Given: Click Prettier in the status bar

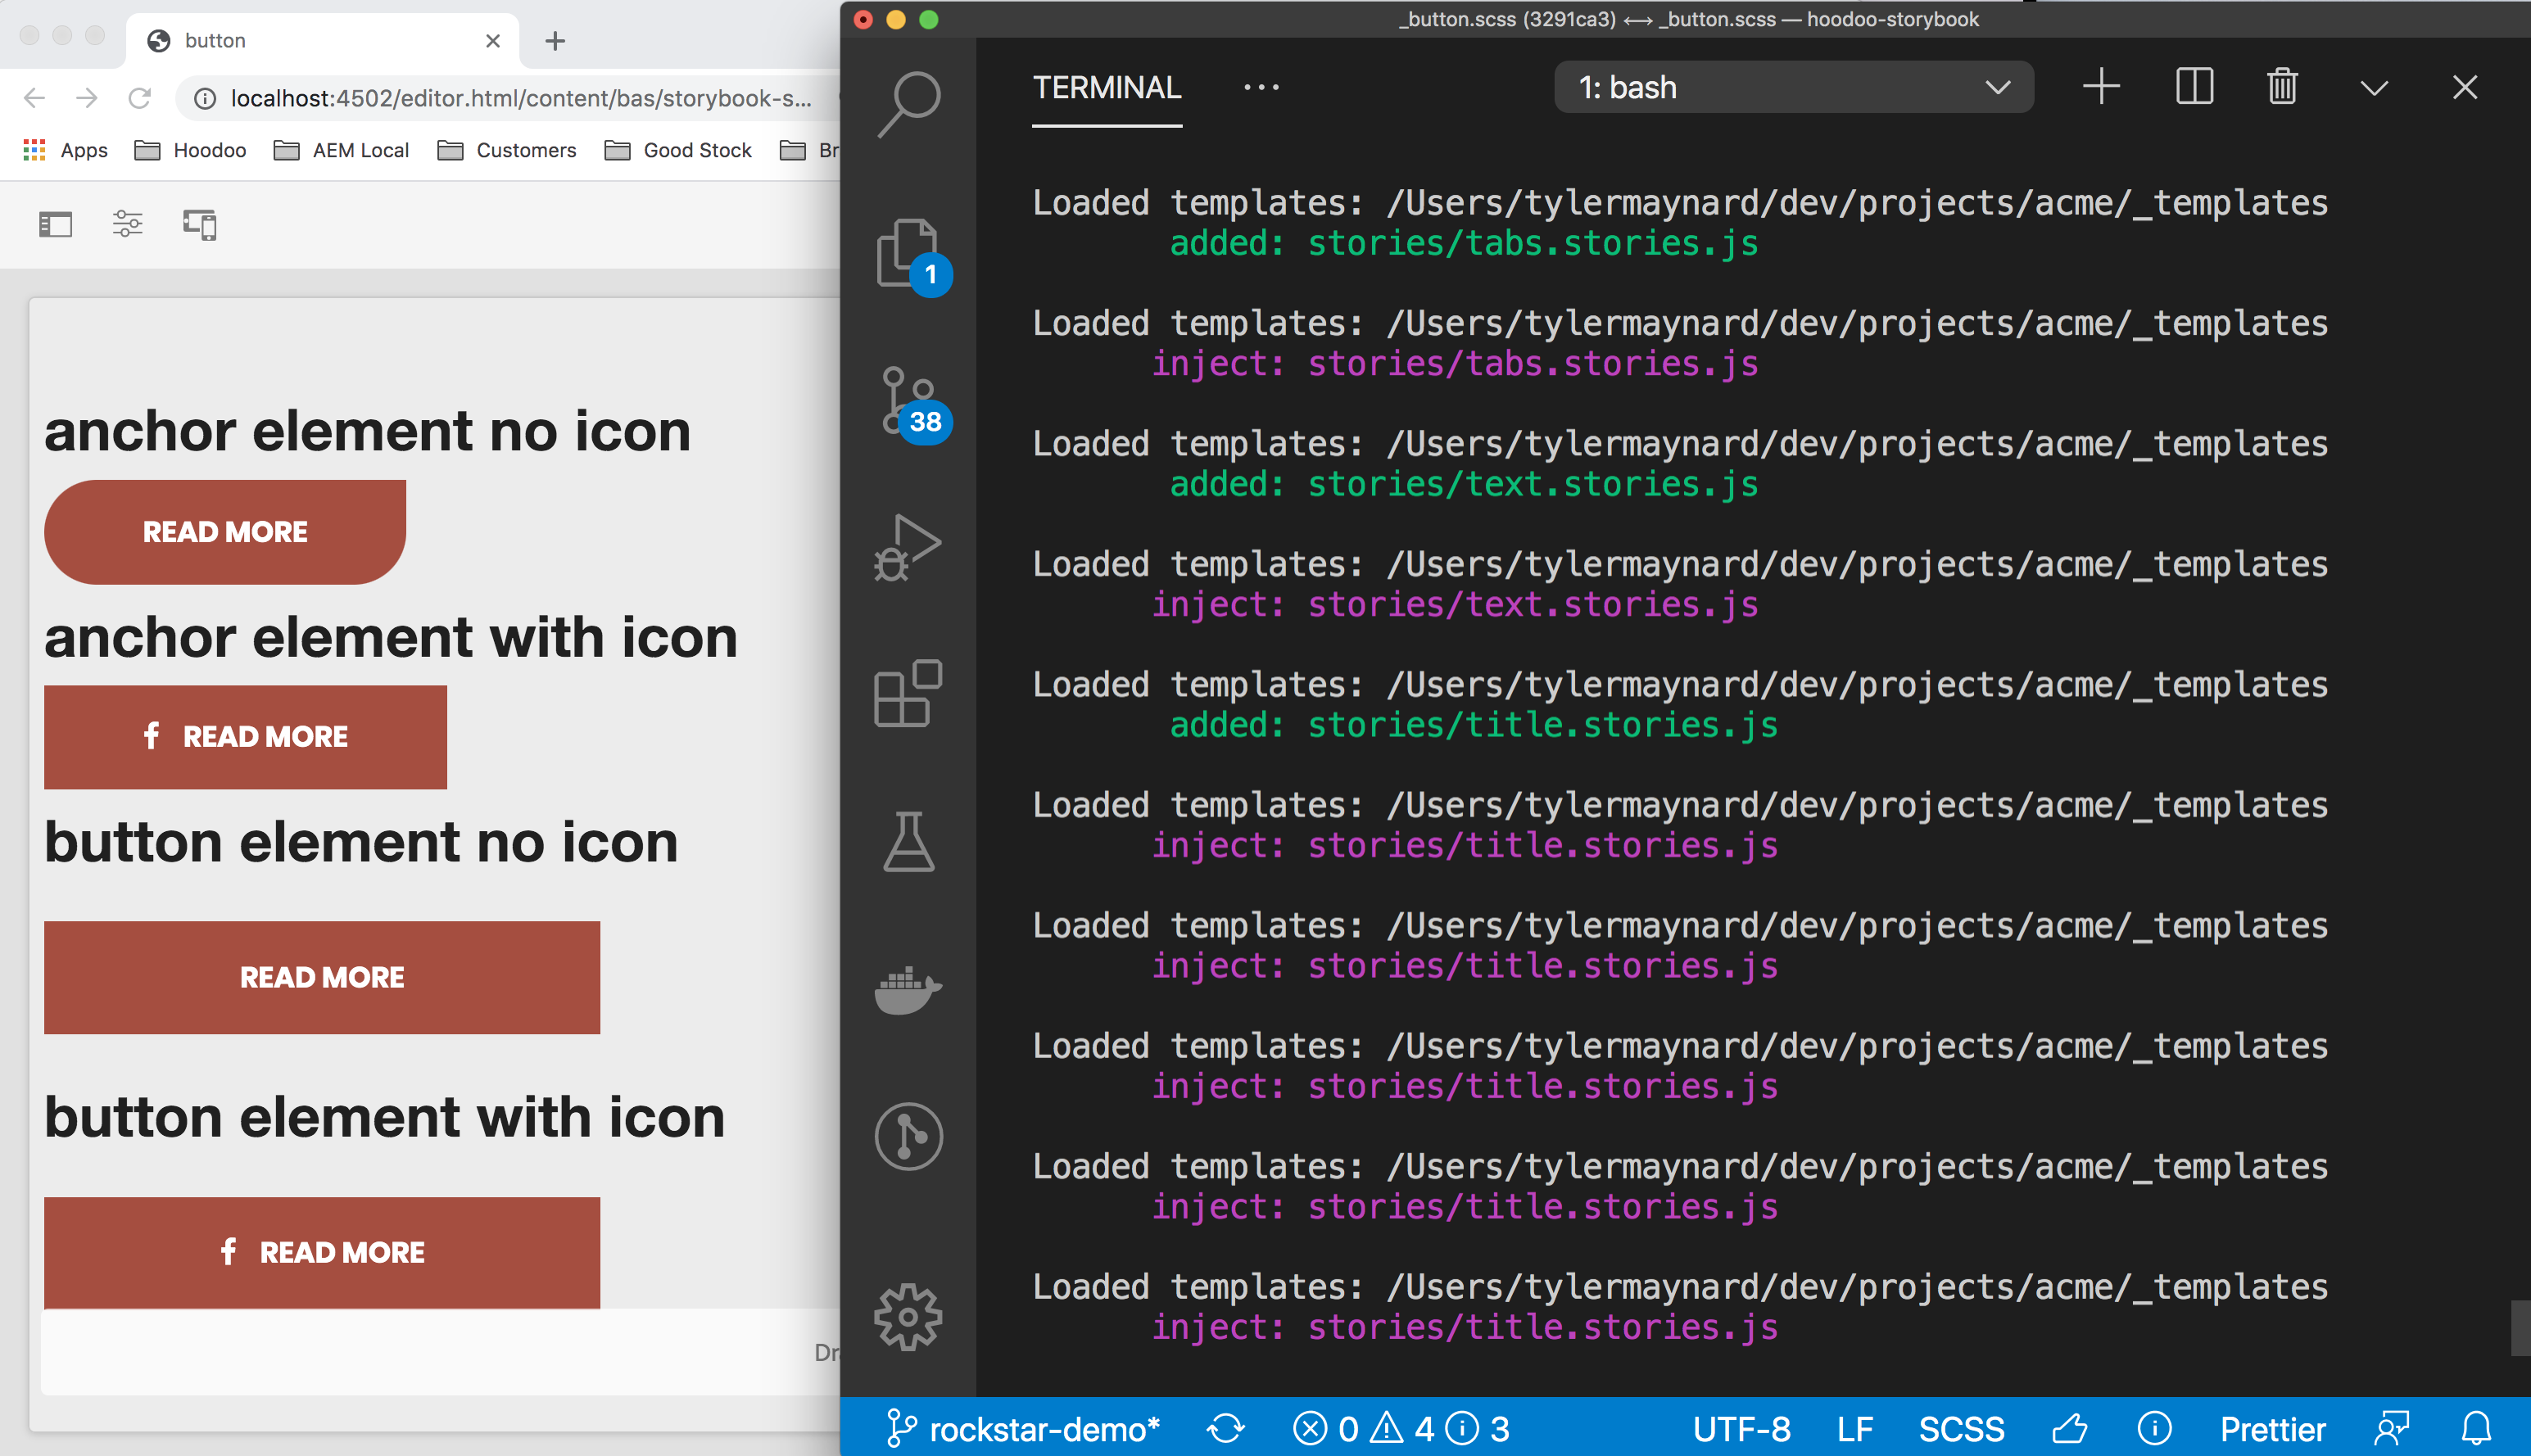Looking at the screenshot, I should coord(2272,1429).
